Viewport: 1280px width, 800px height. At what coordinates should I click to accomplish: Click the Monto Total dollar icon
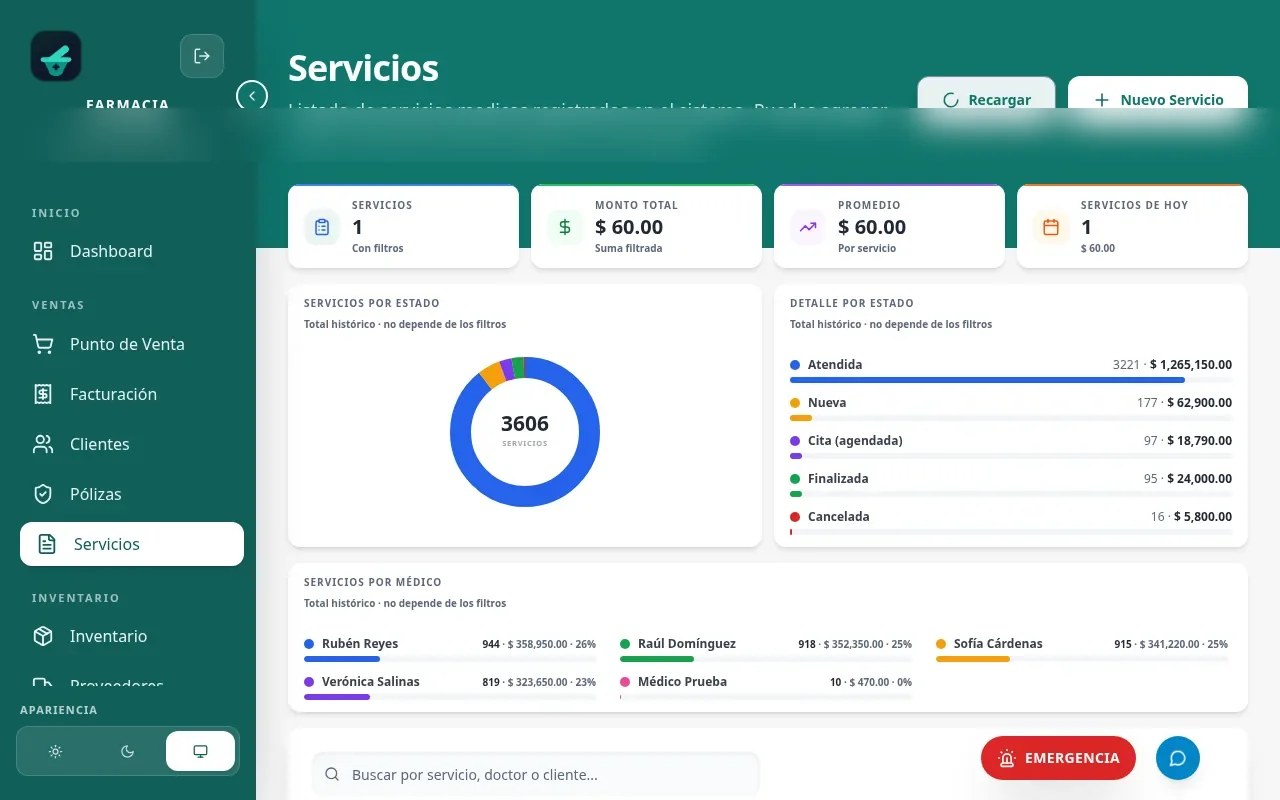[x=565, y=227]
